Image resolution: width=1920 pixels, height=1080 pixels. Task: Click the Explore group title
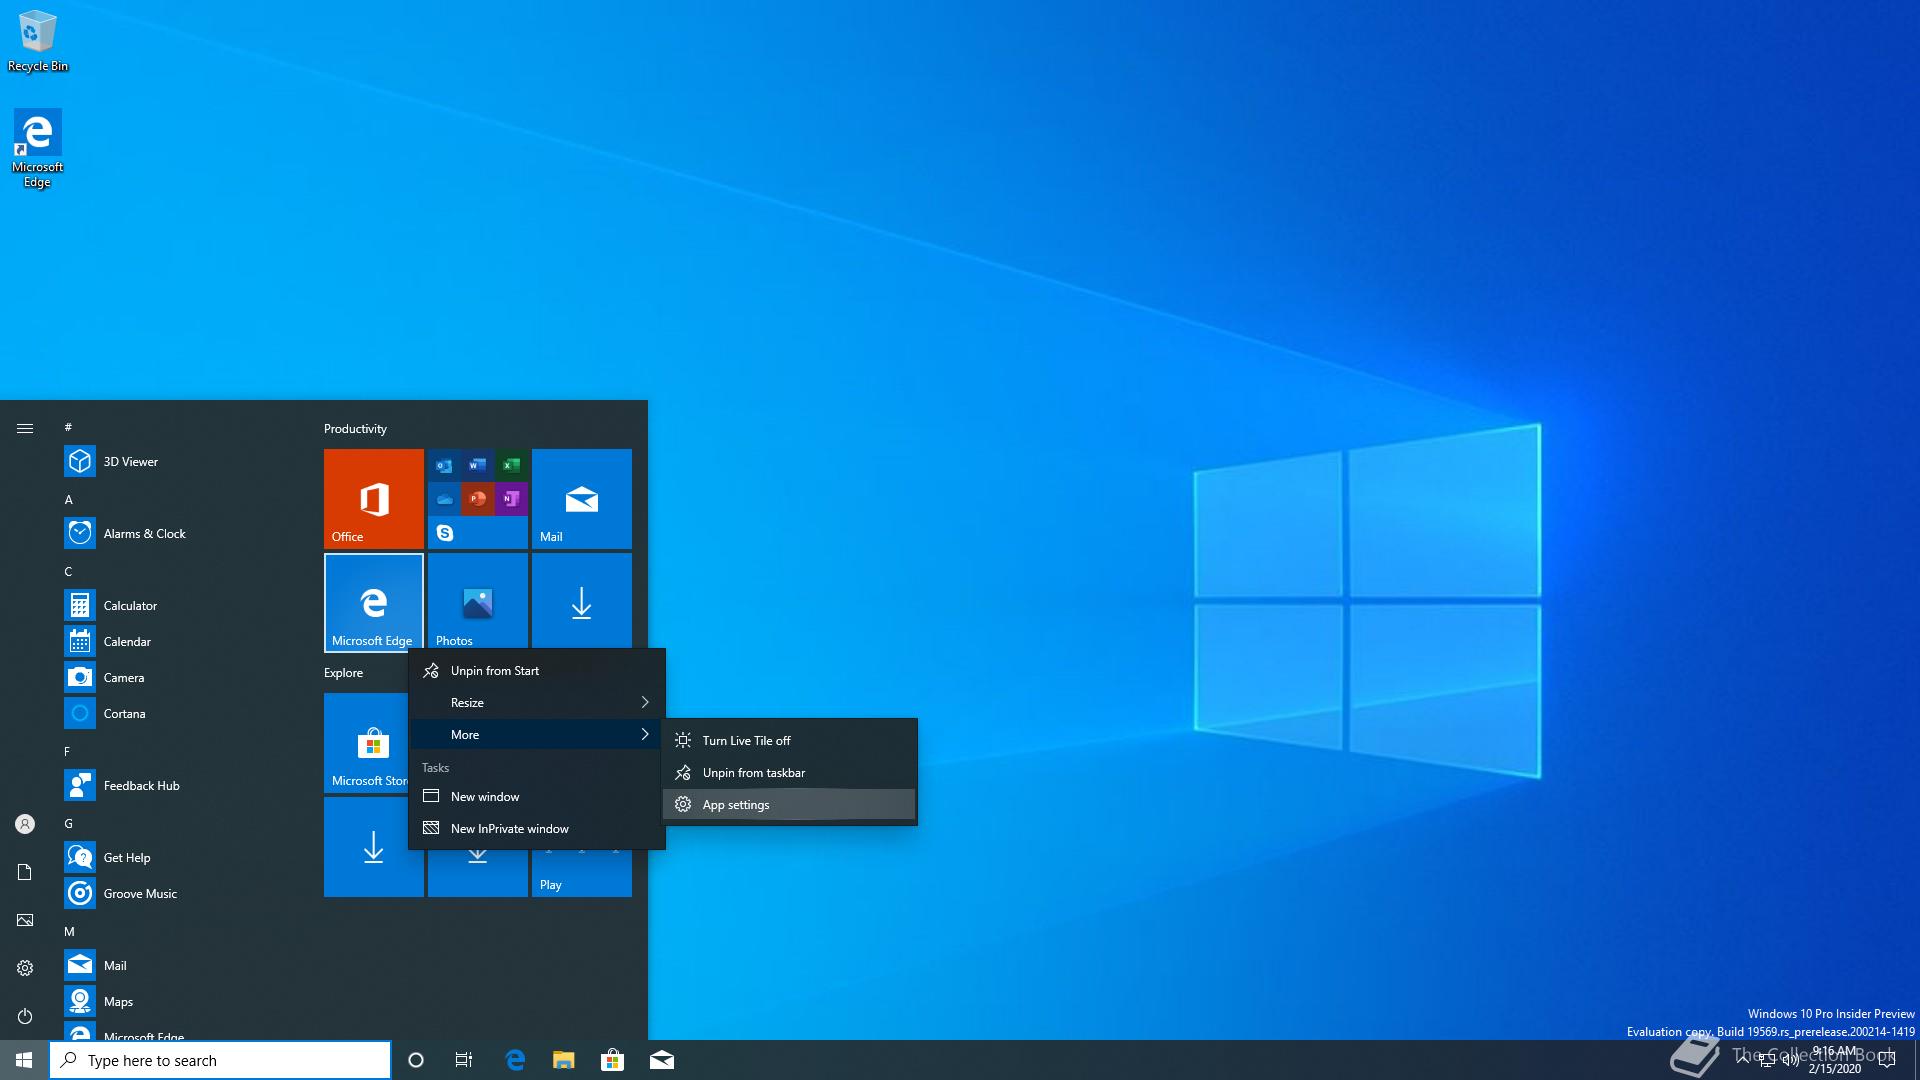343,673
